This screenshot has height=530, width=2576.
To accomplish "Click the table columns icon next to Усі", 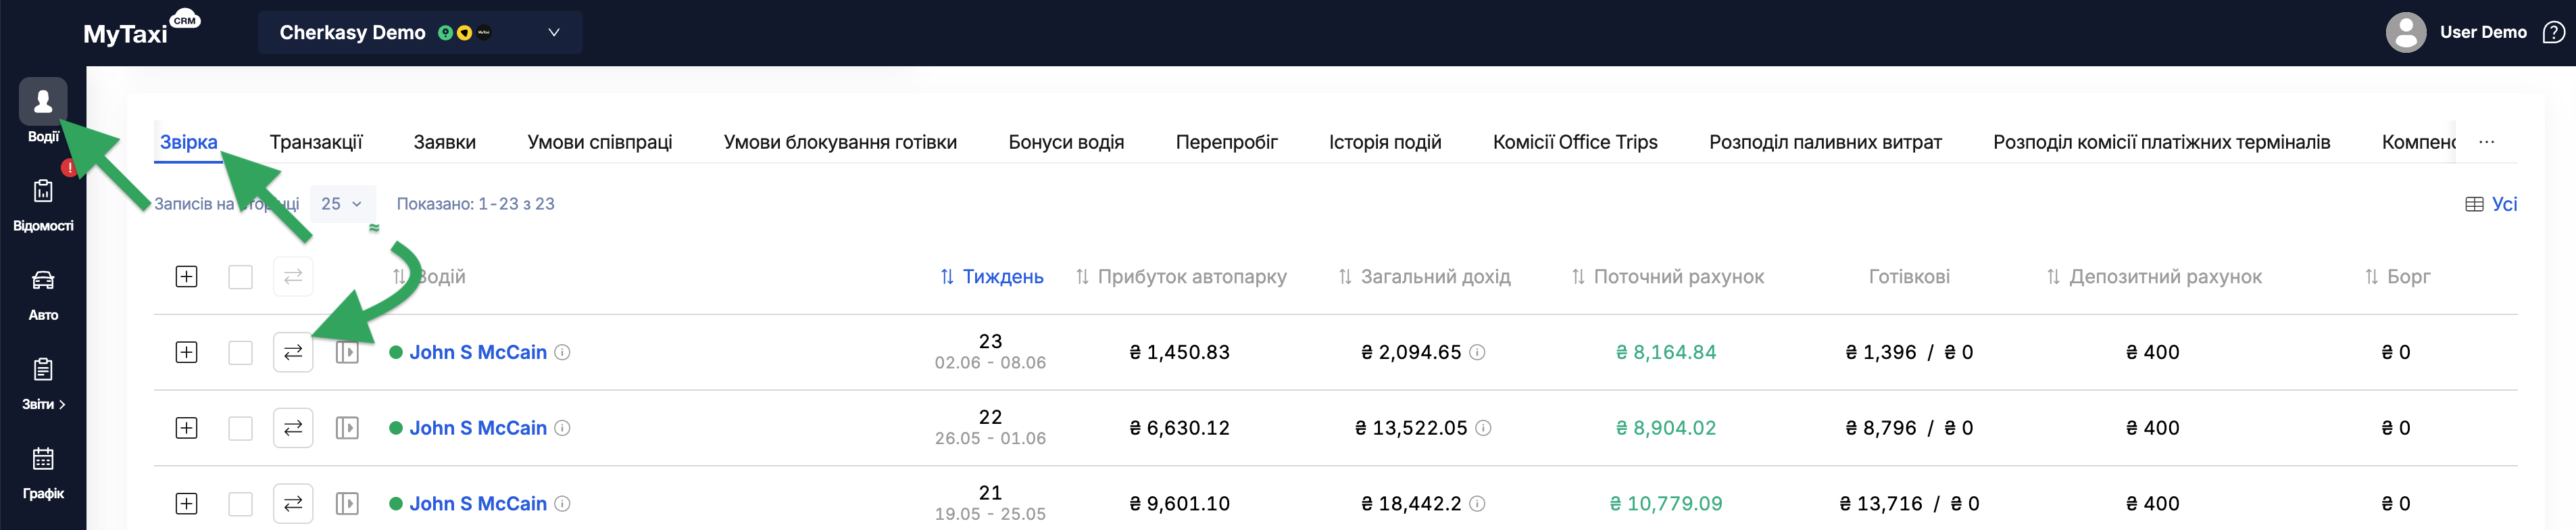I will [x=2474, y=204].
